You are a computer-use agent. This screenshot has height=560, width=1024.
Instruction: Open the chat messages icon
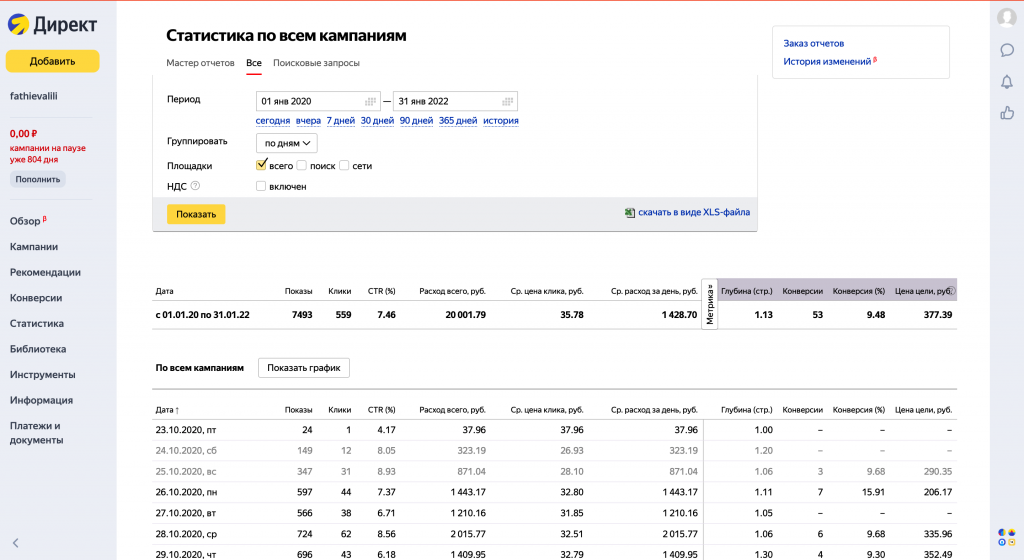tap(1007, 50)
